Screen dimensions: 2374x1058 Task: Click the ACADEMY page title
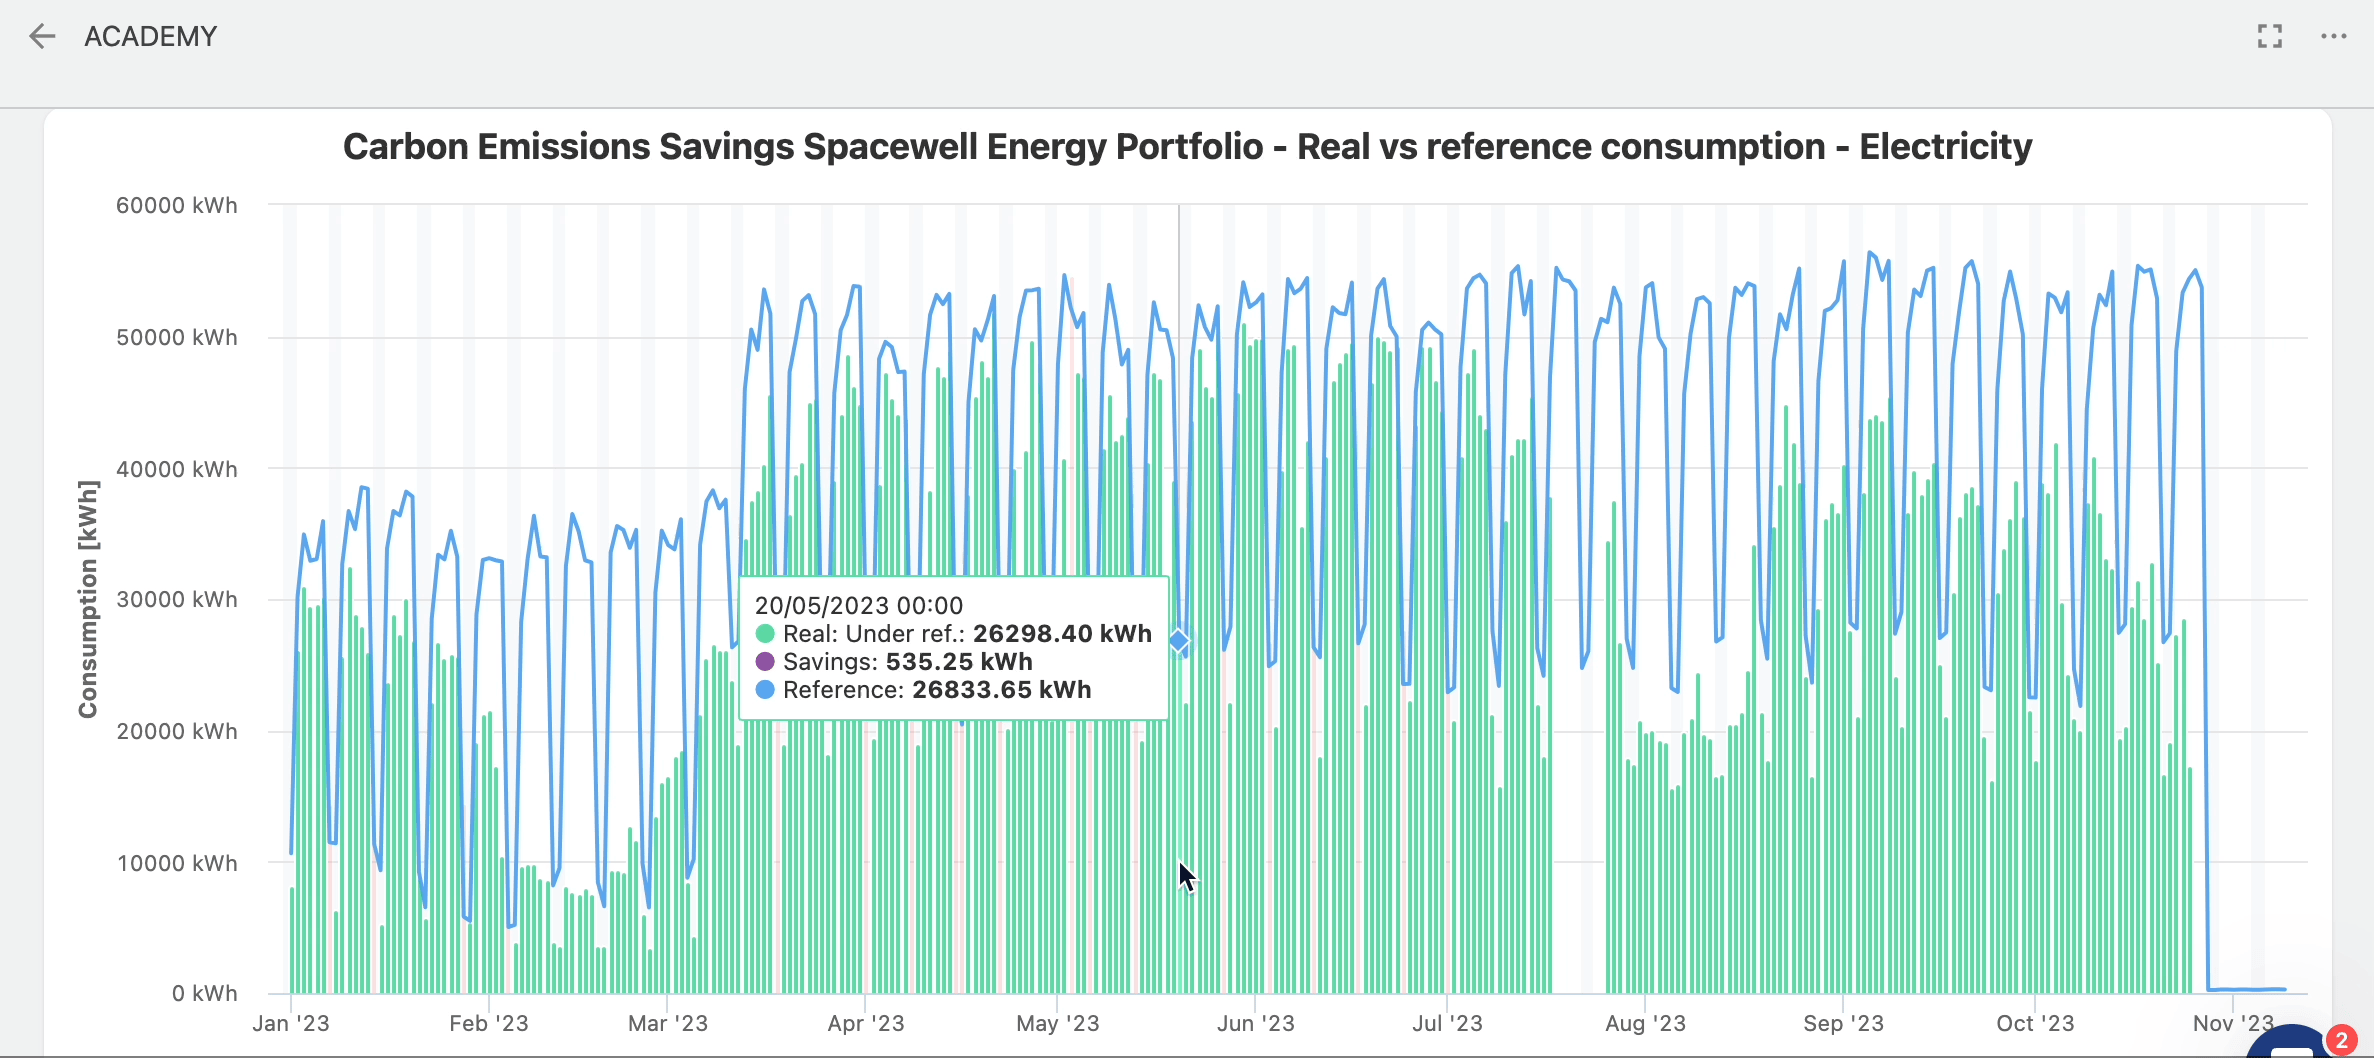click(151, 37)
